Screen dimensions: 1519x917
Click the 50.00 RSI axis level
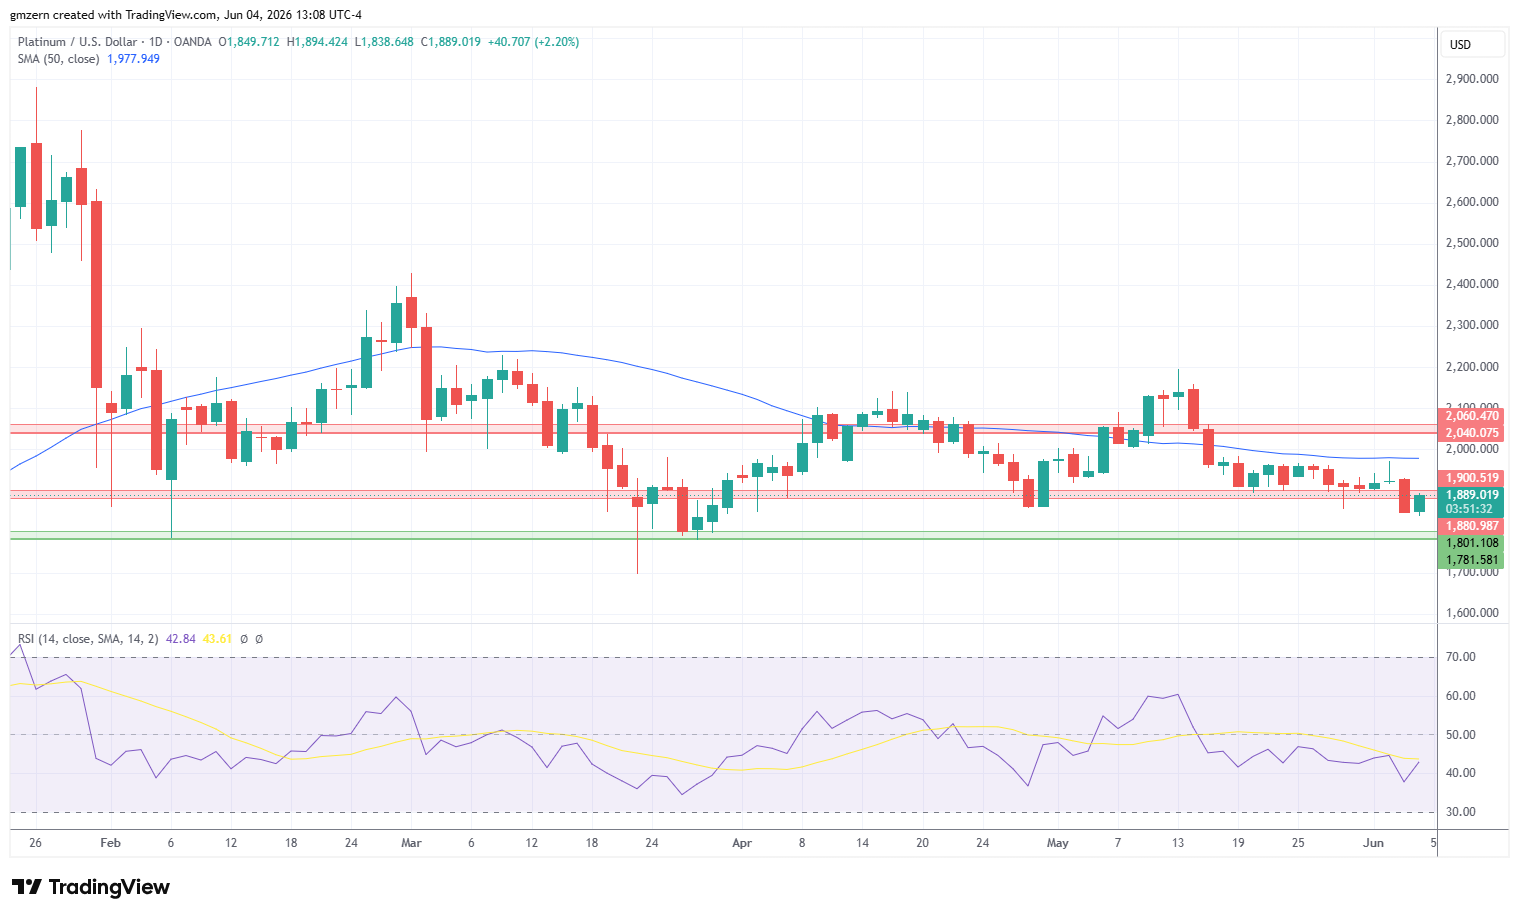[1461, 735]
